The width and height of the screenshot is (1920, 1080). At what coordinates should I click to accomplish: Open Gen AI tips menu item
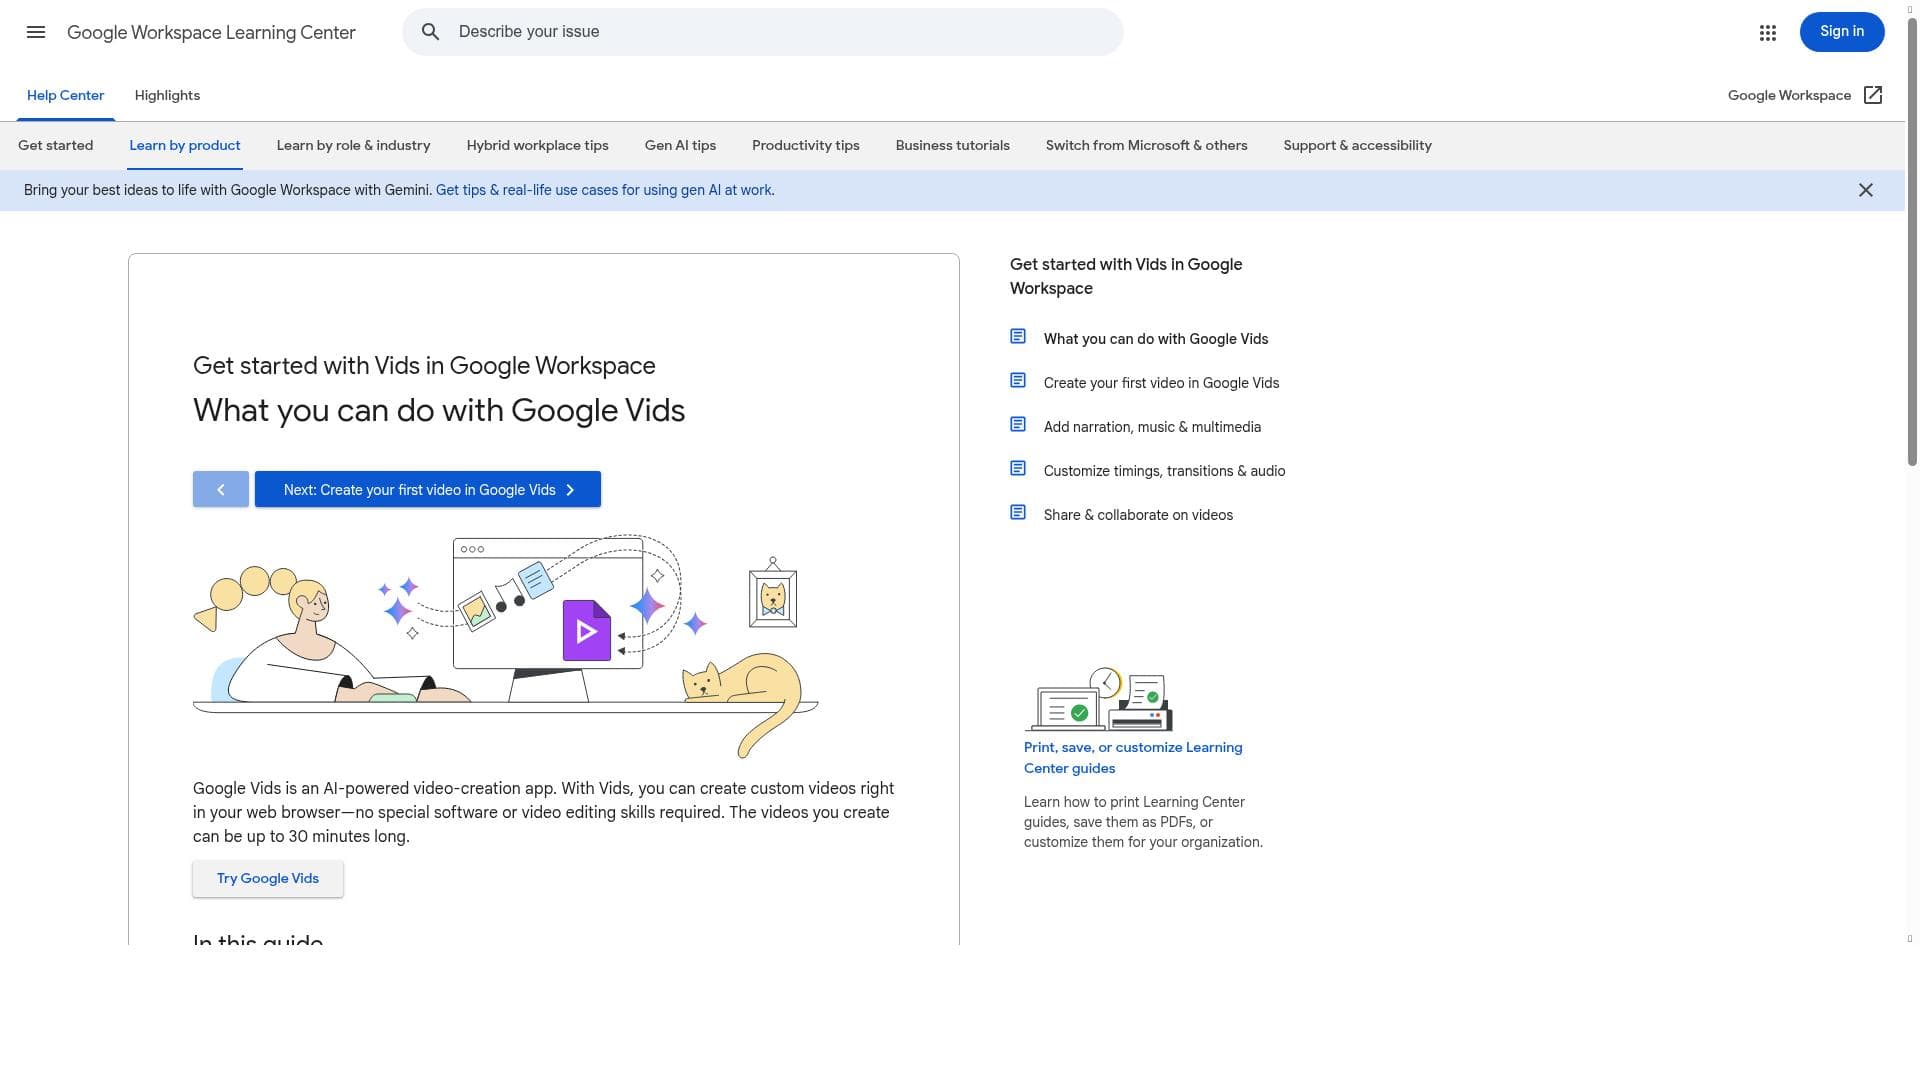[680, 146]
